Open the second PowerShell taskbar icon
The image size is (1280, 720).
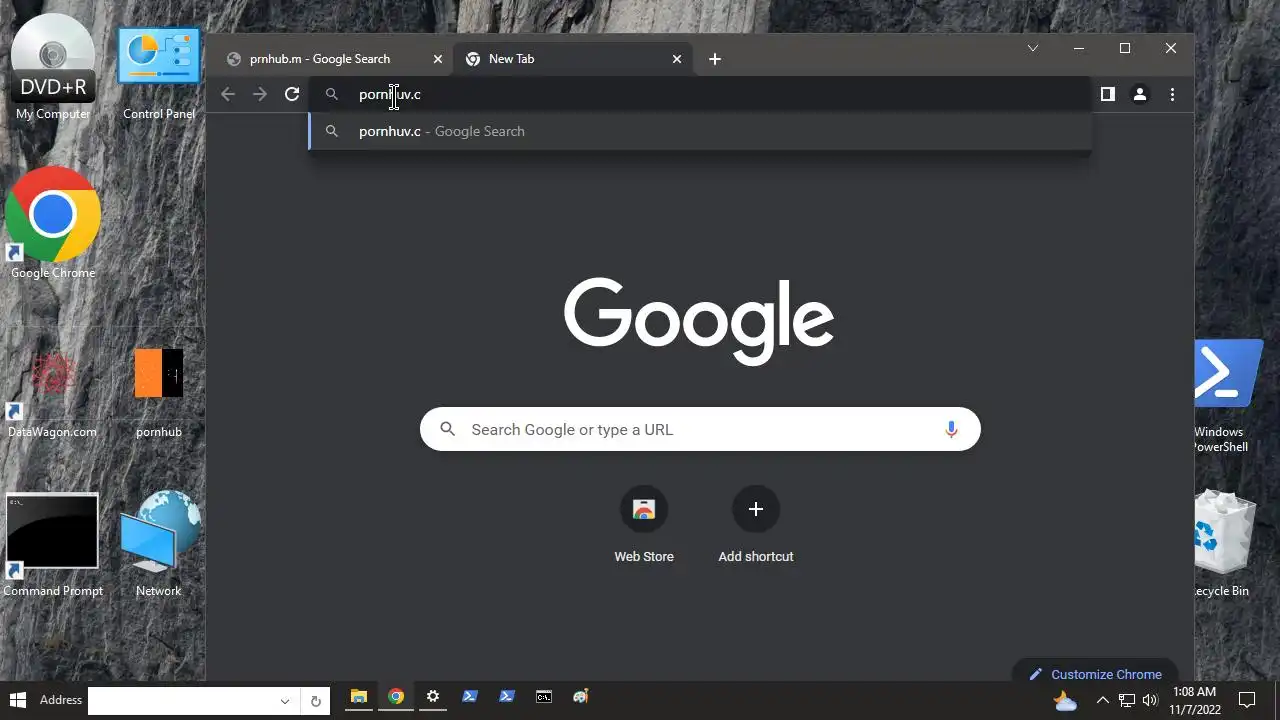pyautogui.click(x=507, y=697)
